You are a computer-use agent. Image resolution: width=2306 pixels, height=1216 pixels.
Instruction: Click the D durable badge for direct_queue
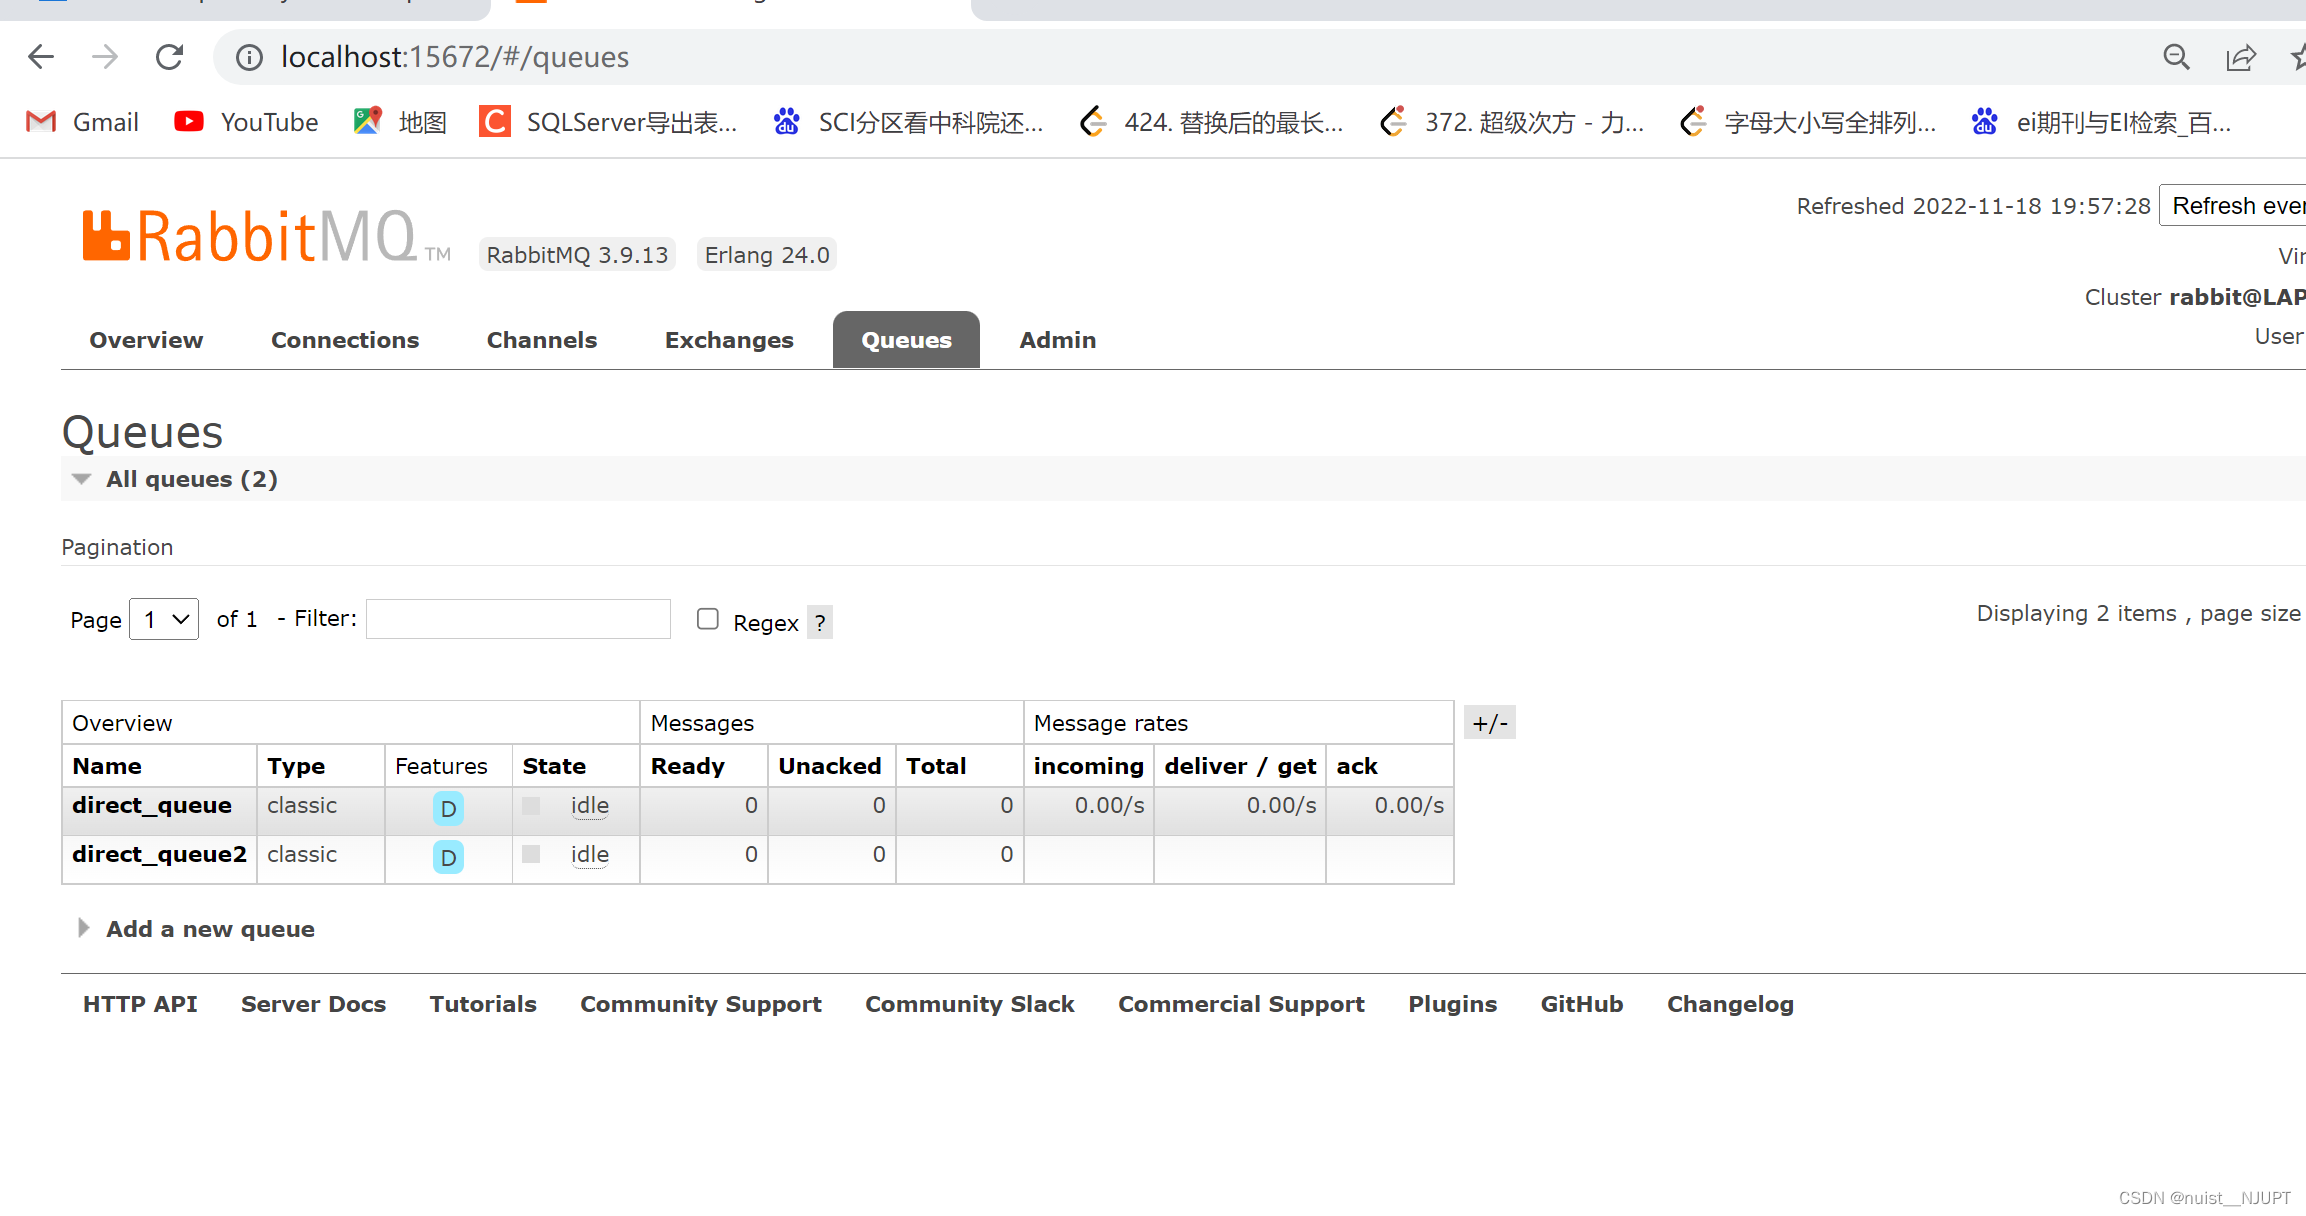coord(448,808)
